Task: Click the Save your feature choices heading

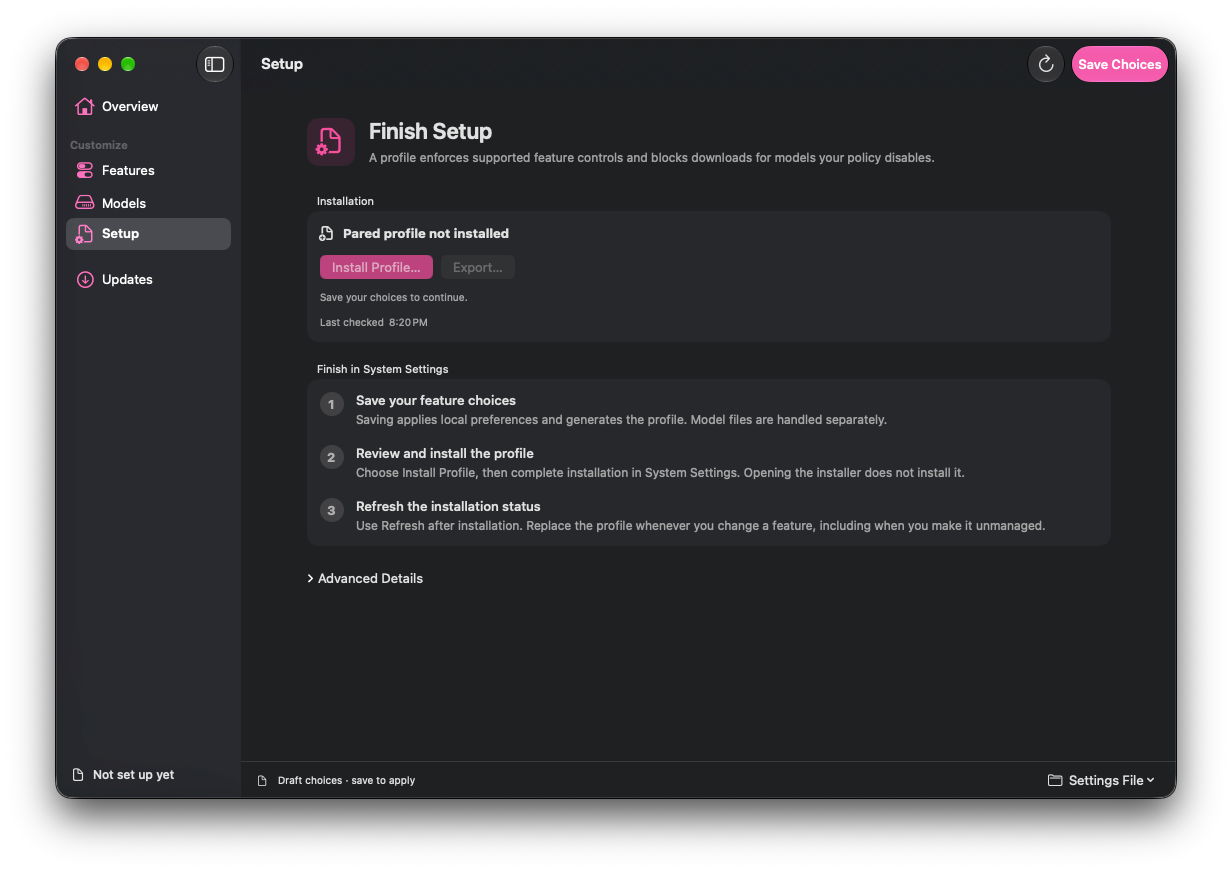Action: click(x=436, y=400)
